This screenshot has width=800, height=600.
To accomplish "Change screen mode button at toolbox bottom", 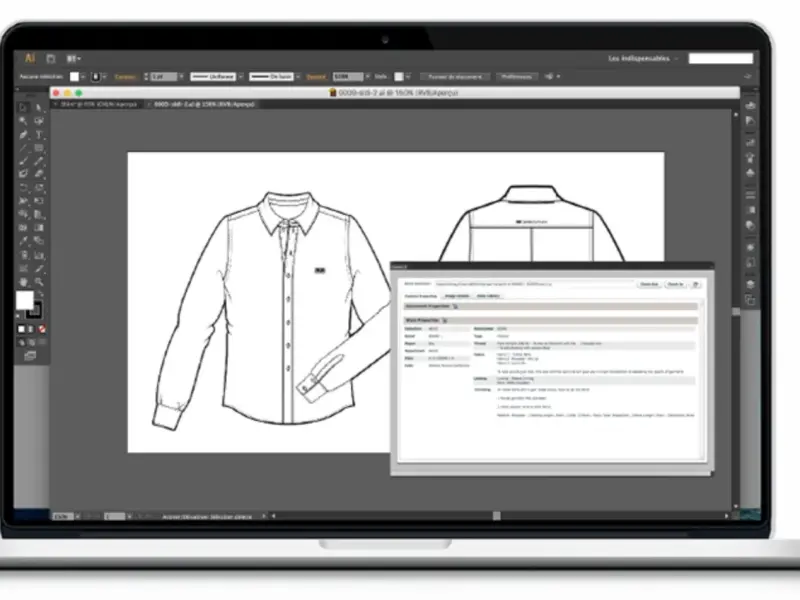I will [x=30, y=356].
